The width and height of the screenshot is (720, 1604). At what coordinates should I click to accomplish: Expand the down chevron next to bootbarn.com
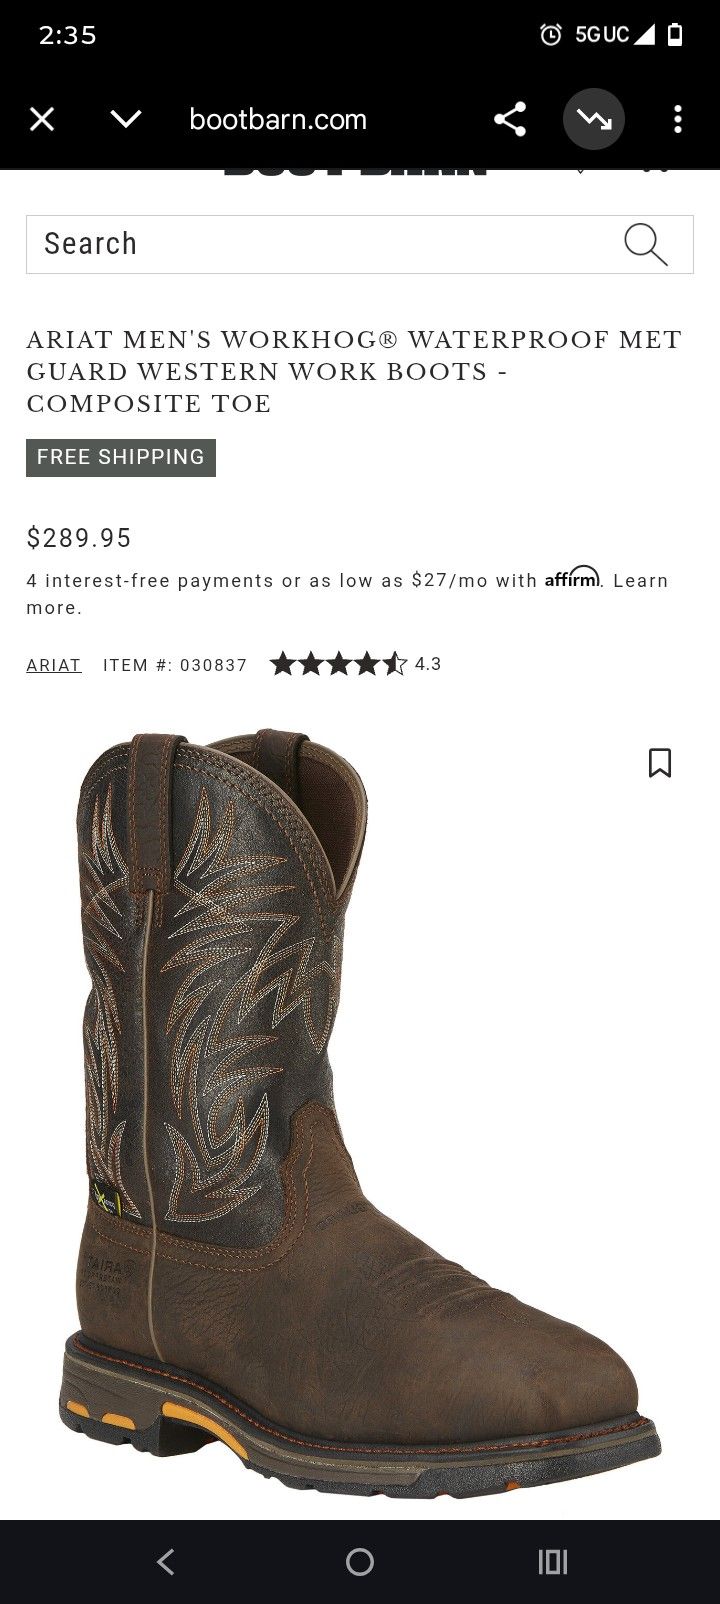click(x=126, y=120)
